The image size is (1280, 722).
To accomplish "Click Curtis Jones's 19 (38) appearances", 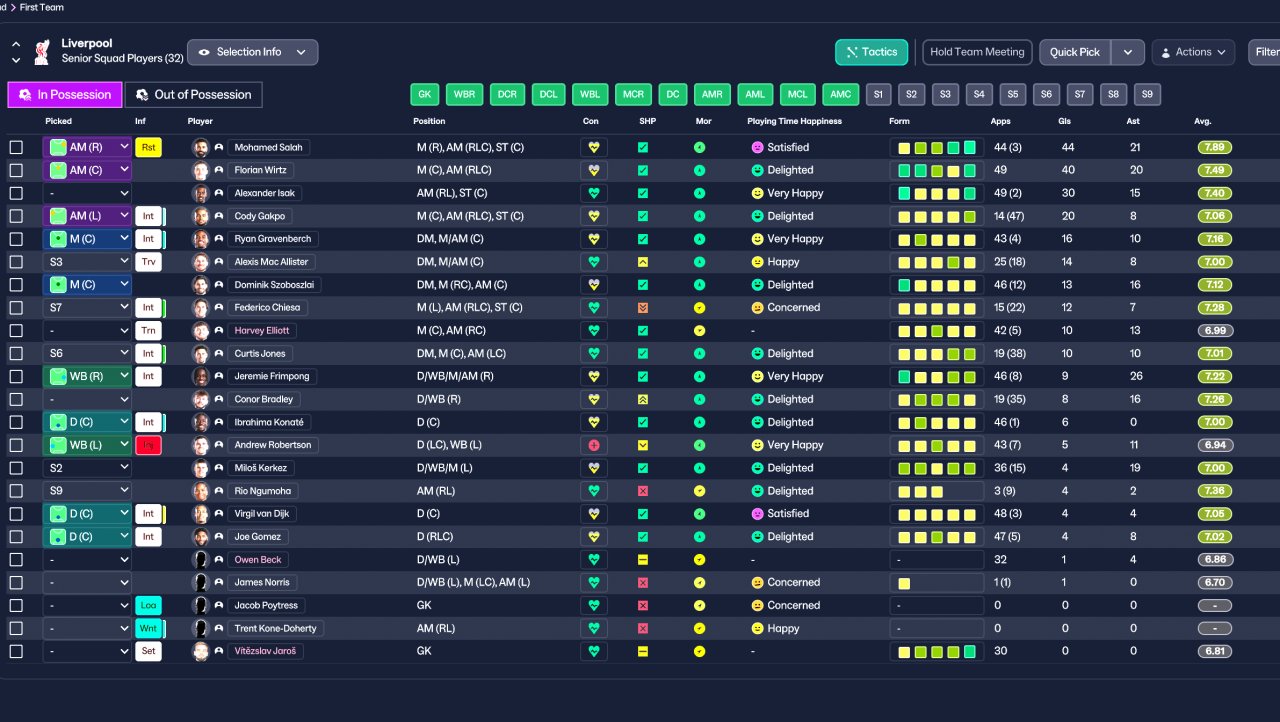I will click(1011, 353).
